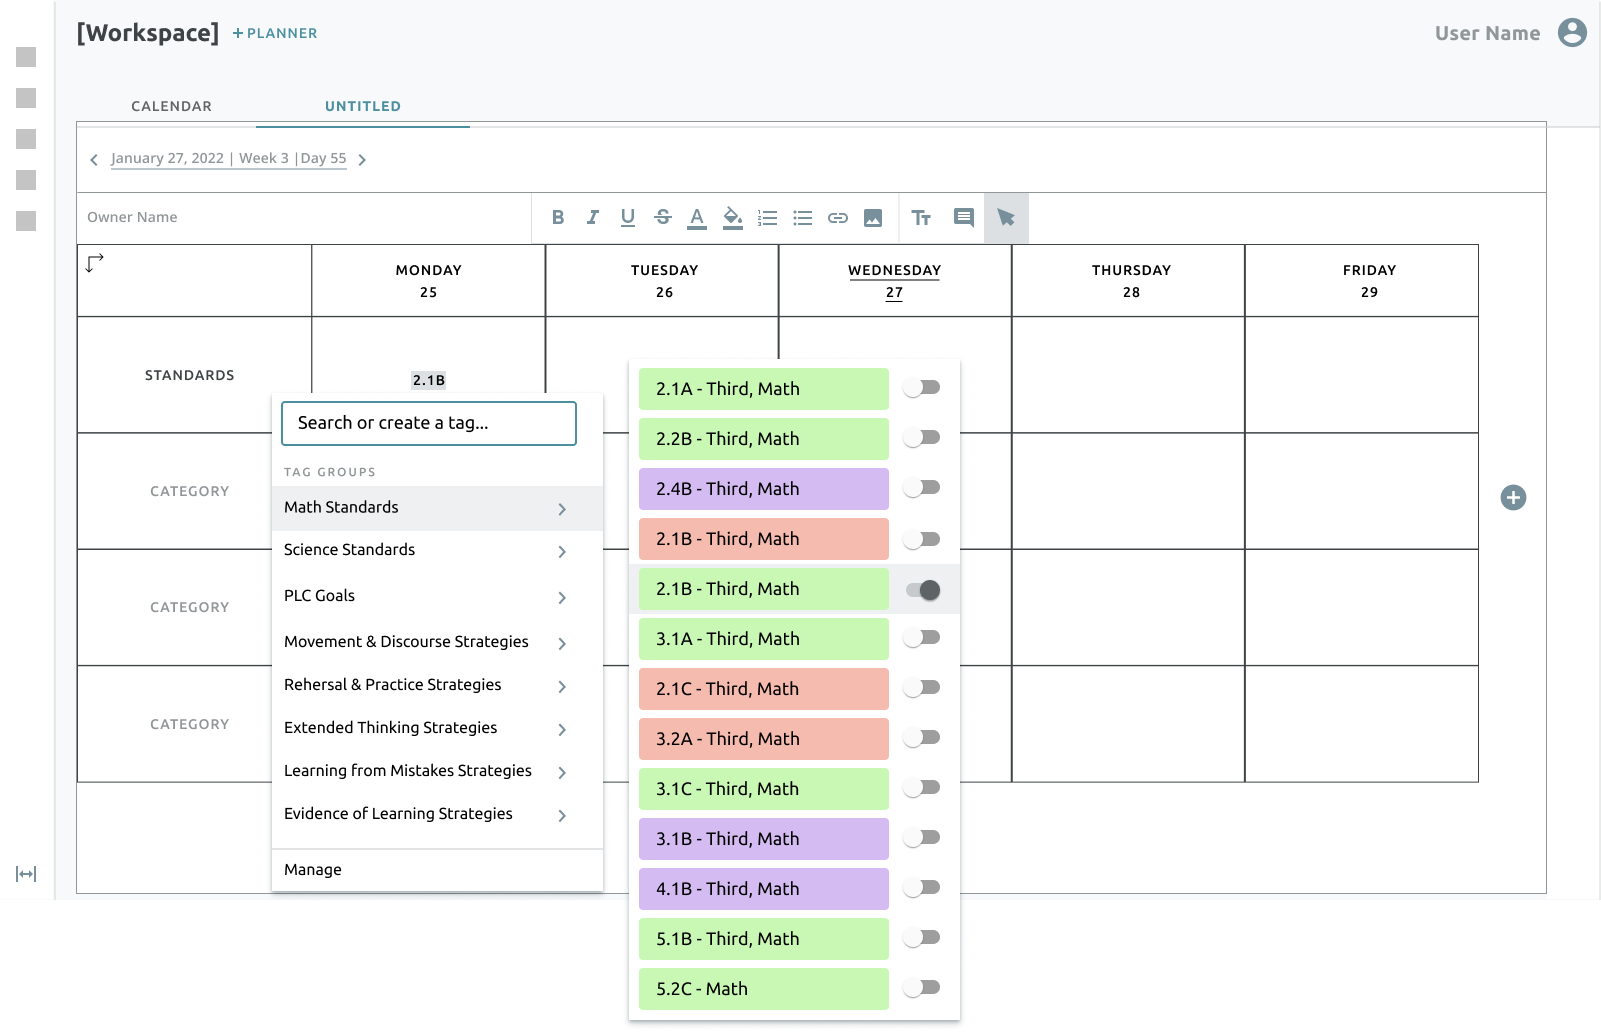Go to next week using right chevron
1601x1032 pixels.
pos(362,160)
